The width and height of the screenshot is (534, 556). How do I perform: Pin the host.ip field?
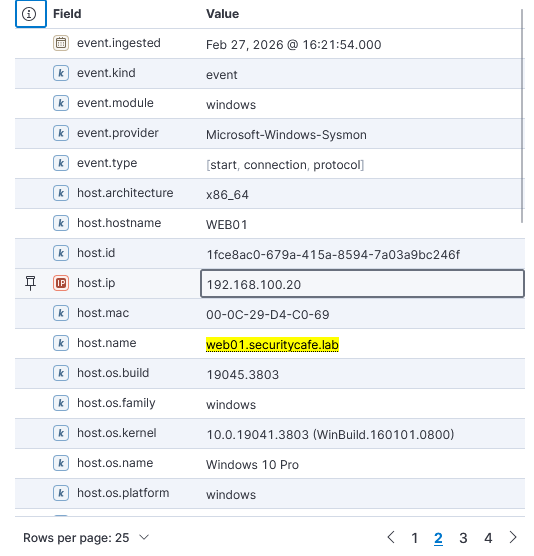[30, 283]
